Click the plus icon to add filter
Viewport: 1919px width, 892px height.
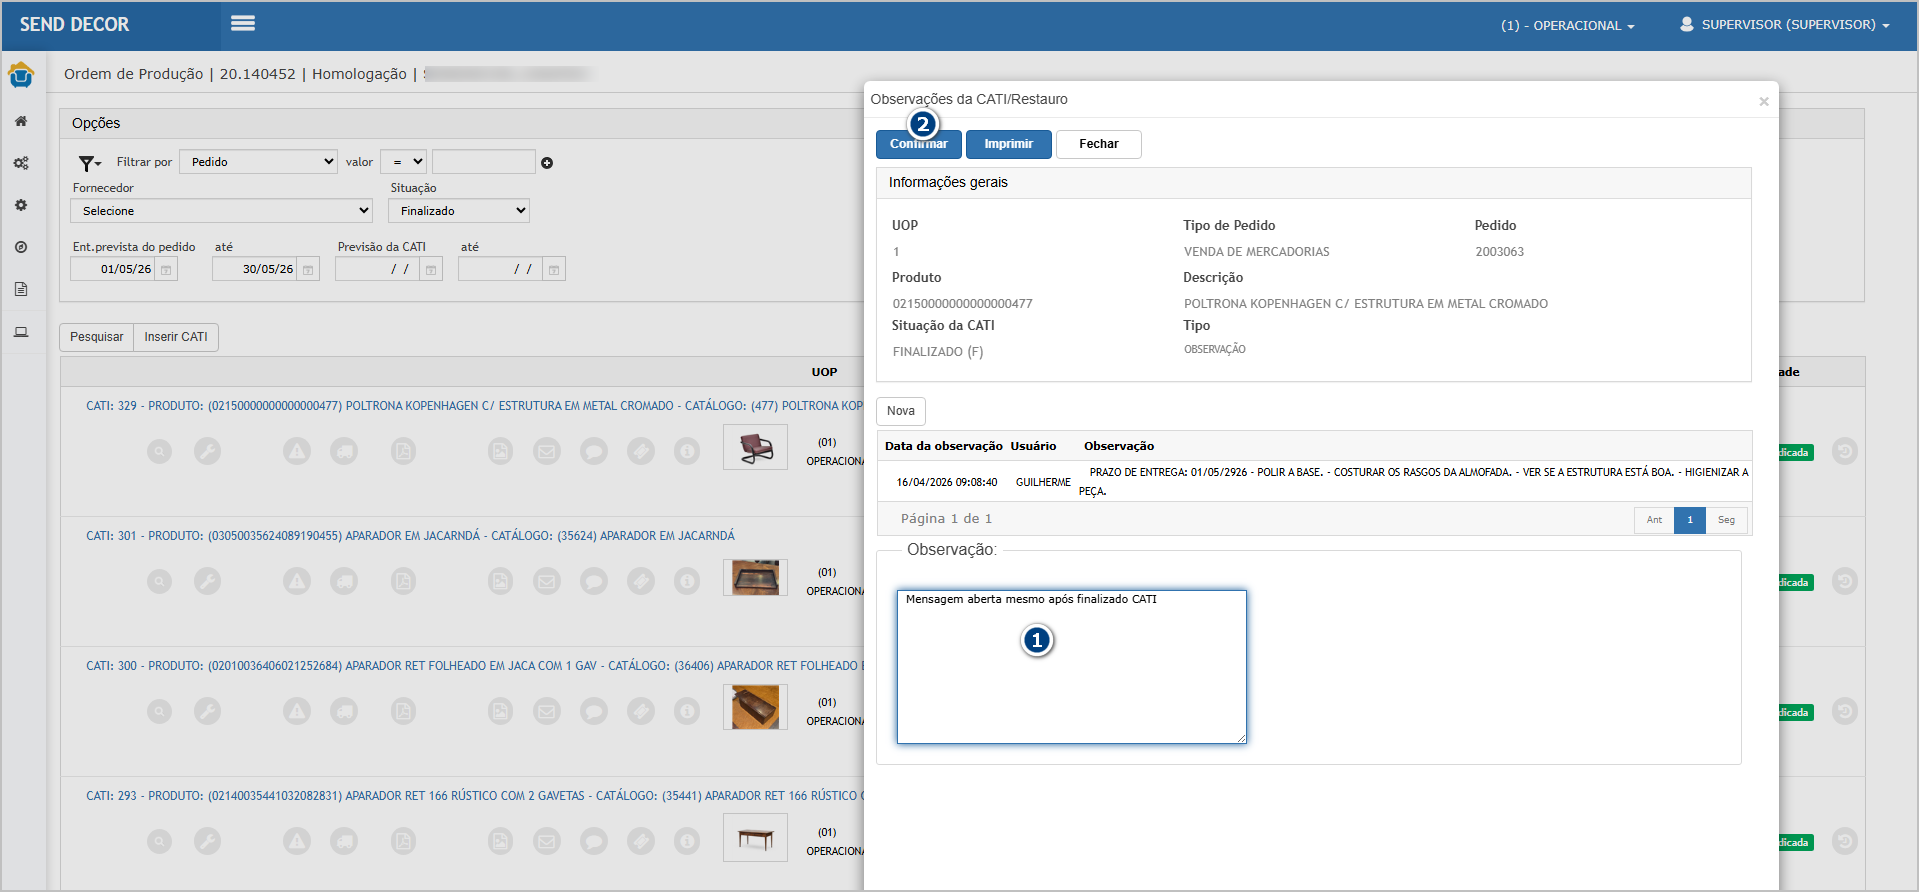coord(547,163)
